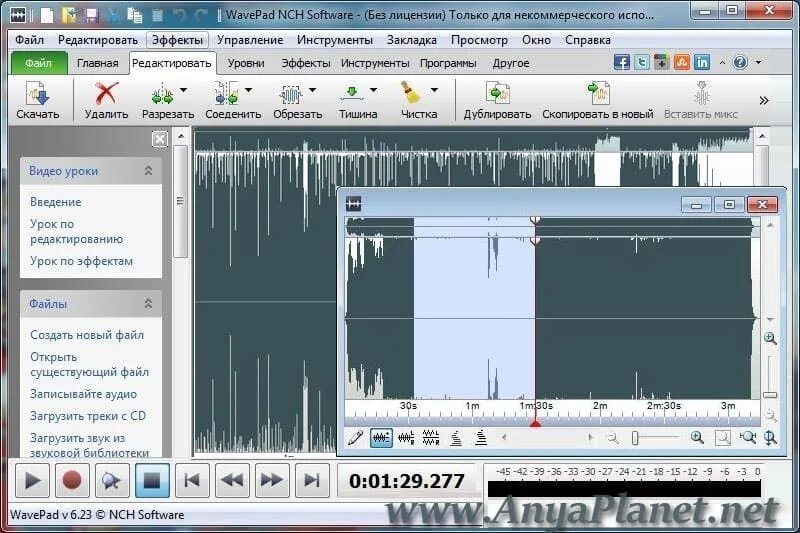Viewport: 800px width, 533px height.
Task: Close the left sidebar panel
Action: [x=160, y=139]
